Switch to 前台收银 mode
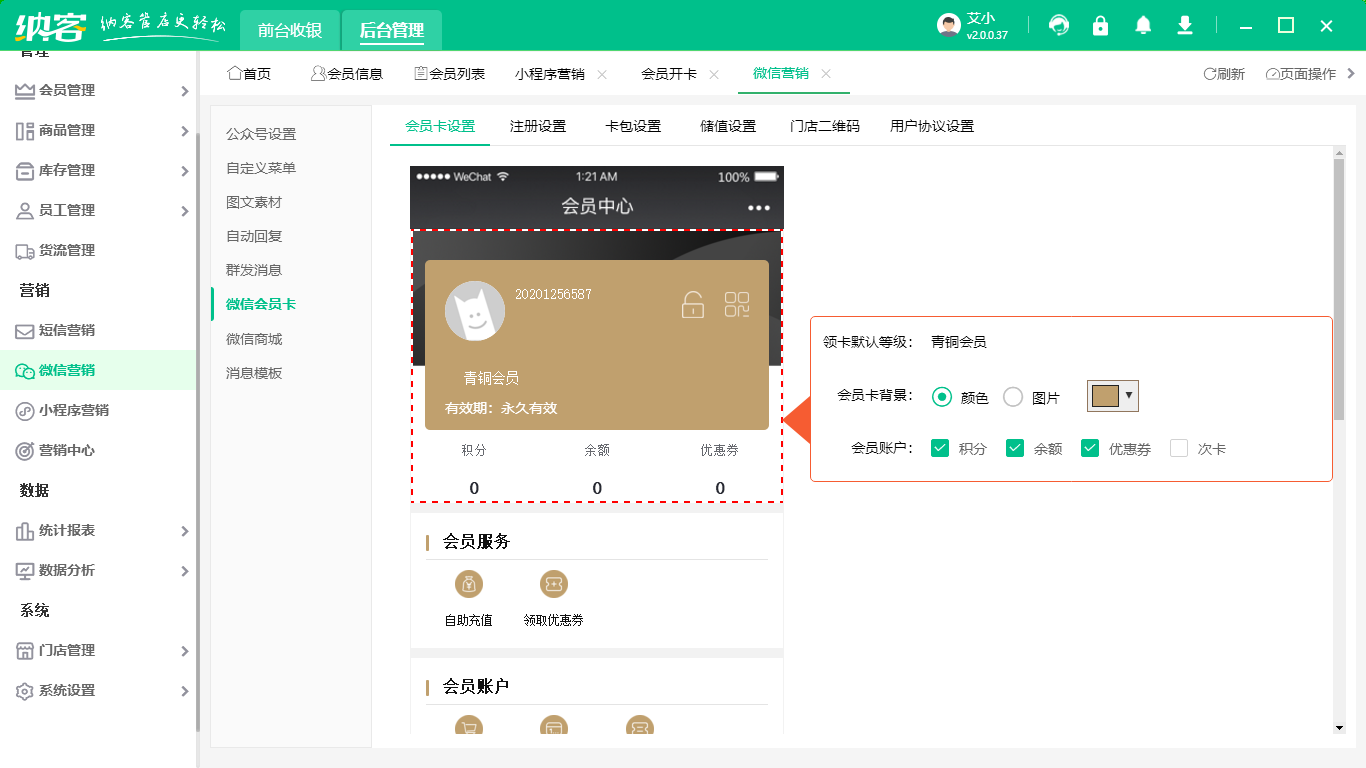Viewport: 1366px width, 768px height. [289, 30]
